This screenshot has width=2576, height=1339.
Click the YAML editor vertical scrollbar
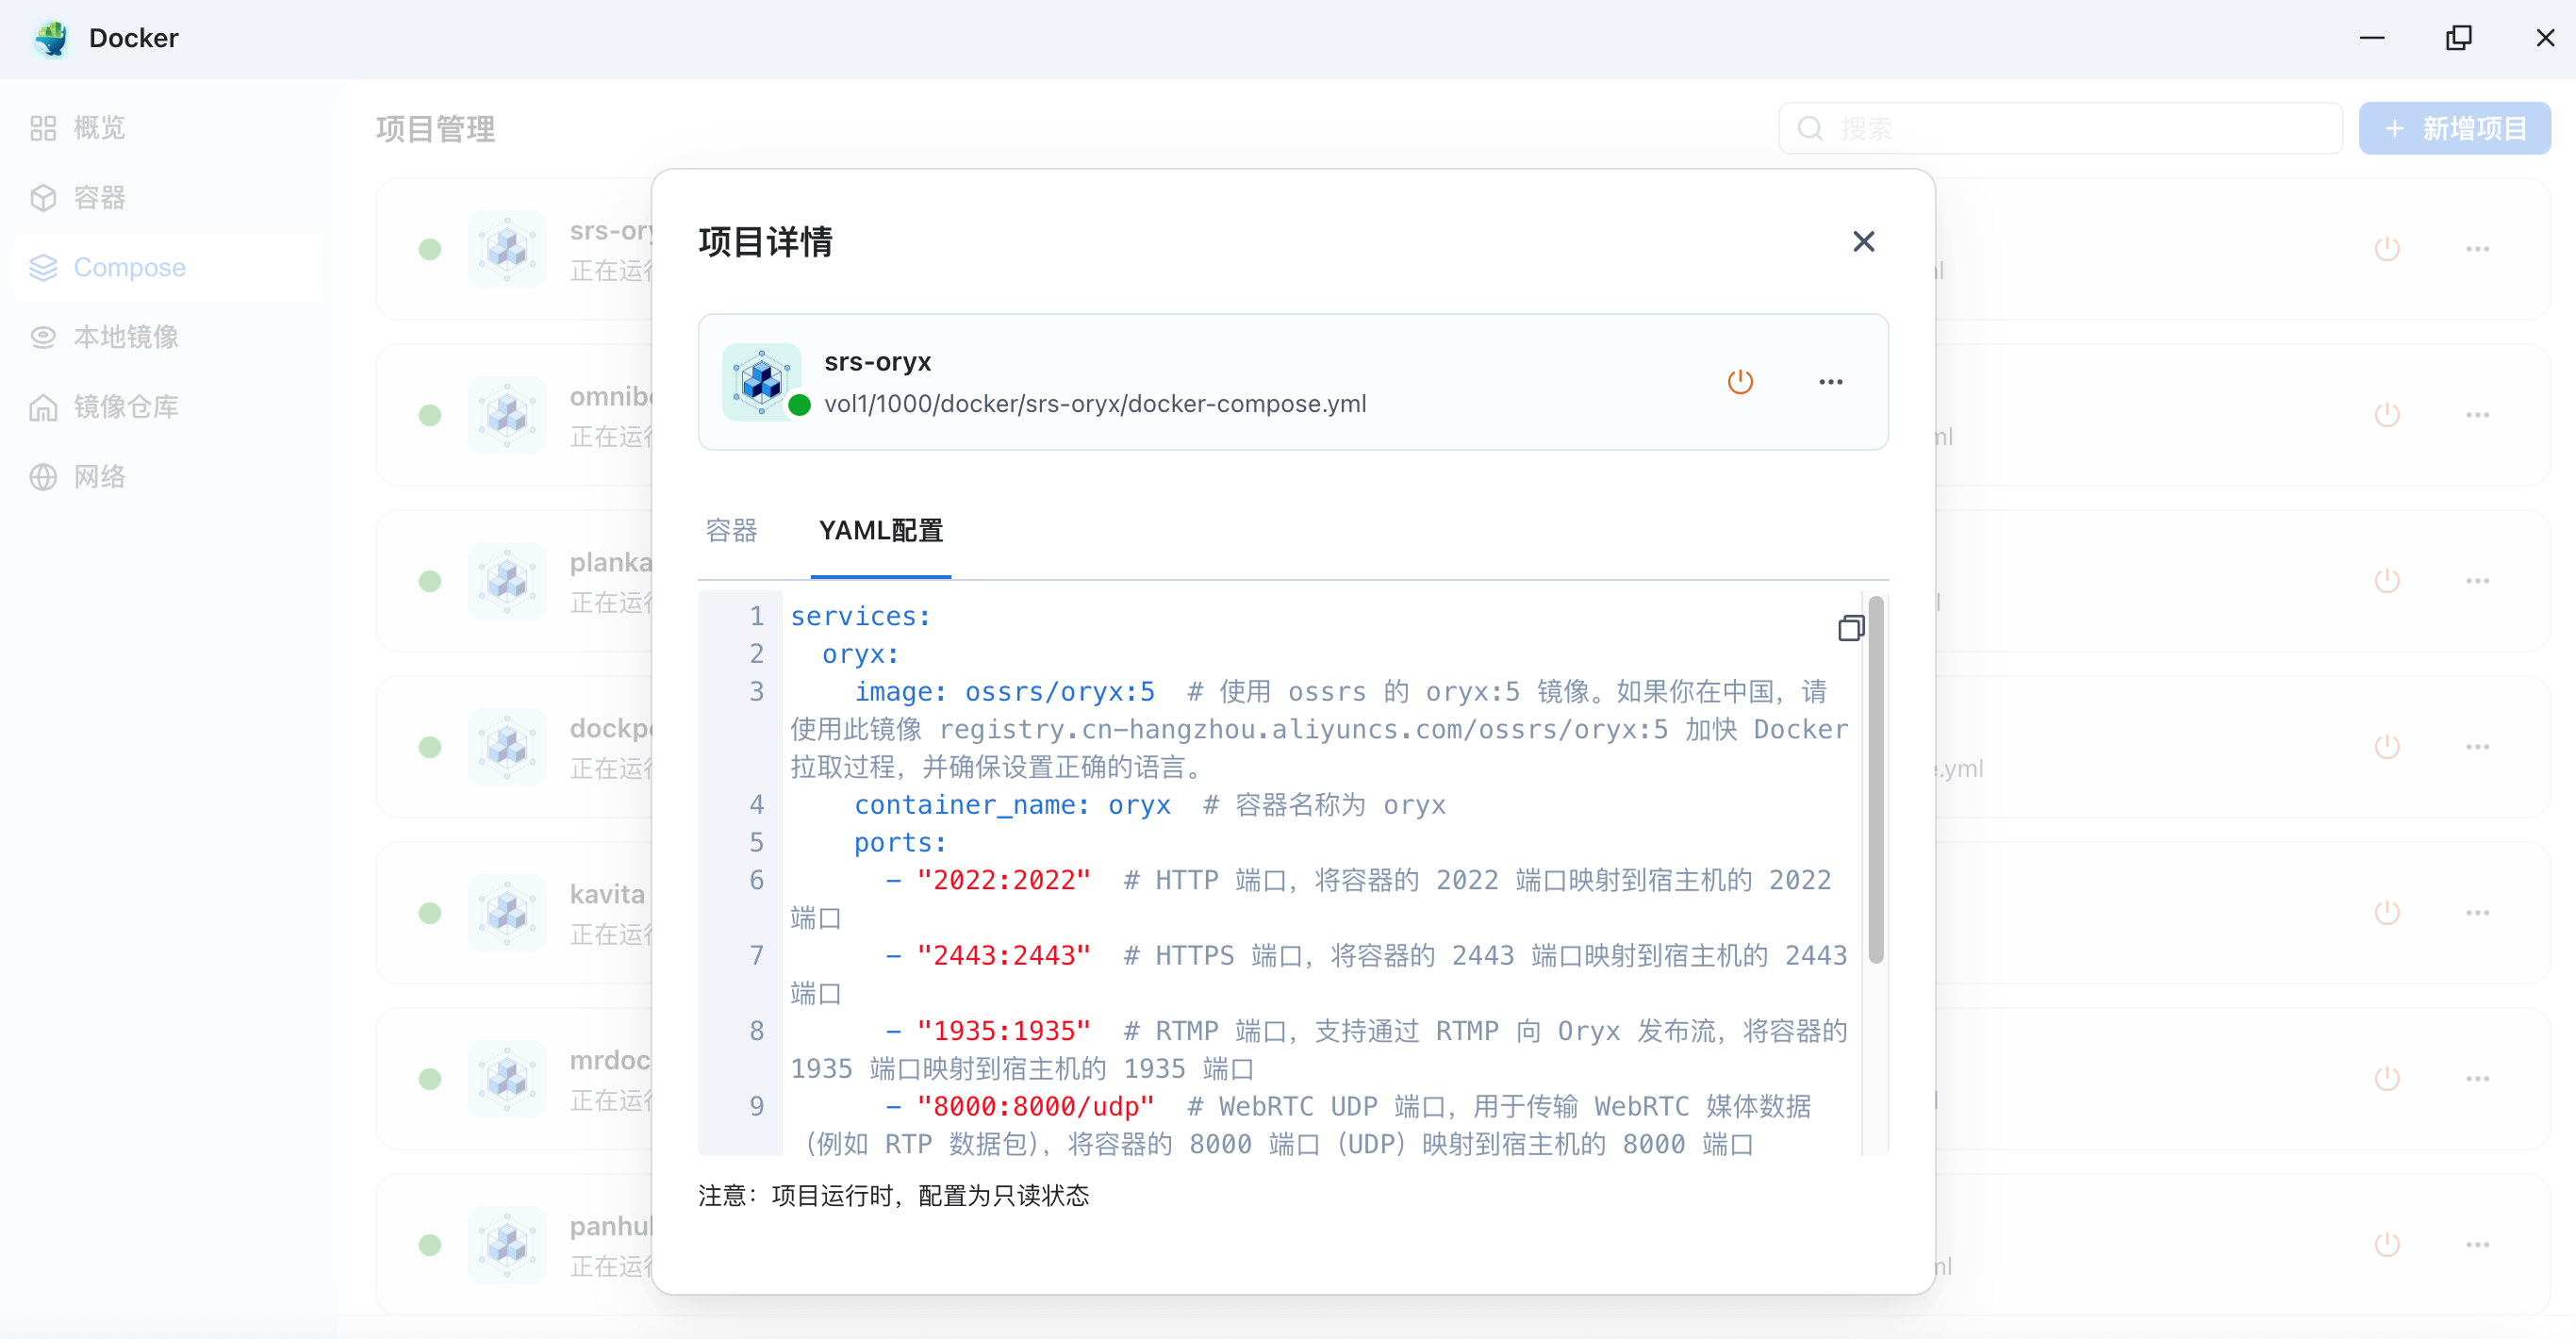click(1875, 780)
